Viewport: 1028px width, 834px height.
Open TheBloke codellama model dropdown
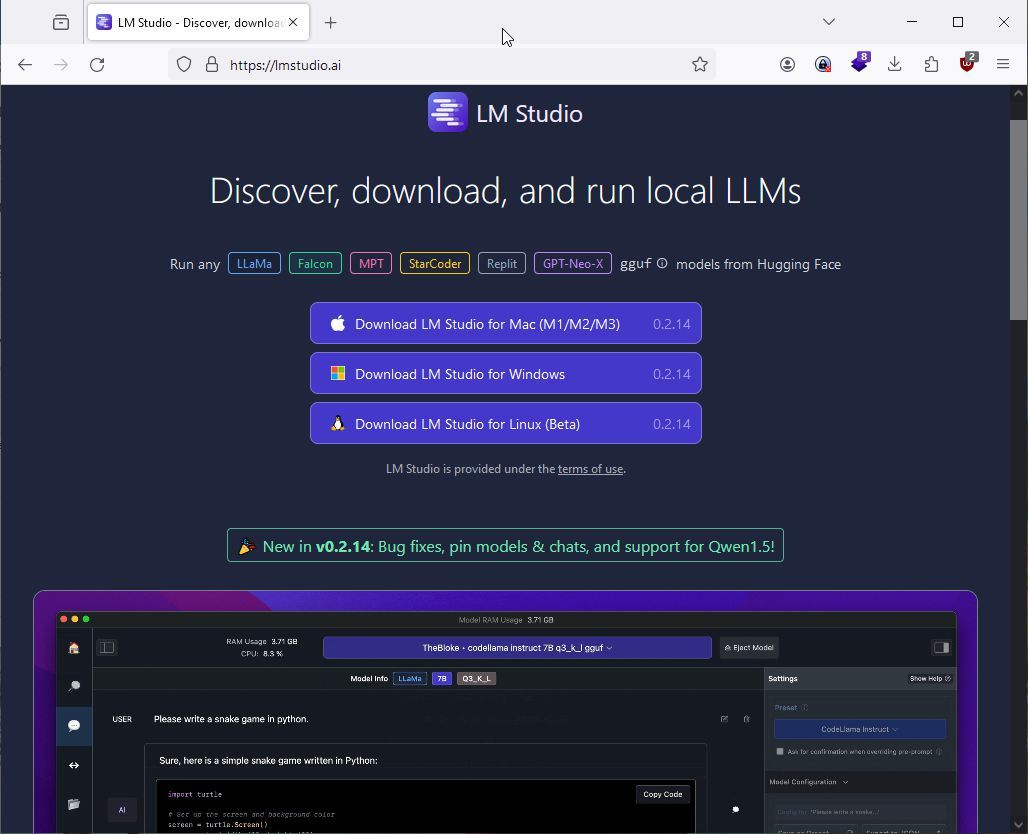pyautogui.click(x=517, y=648)
